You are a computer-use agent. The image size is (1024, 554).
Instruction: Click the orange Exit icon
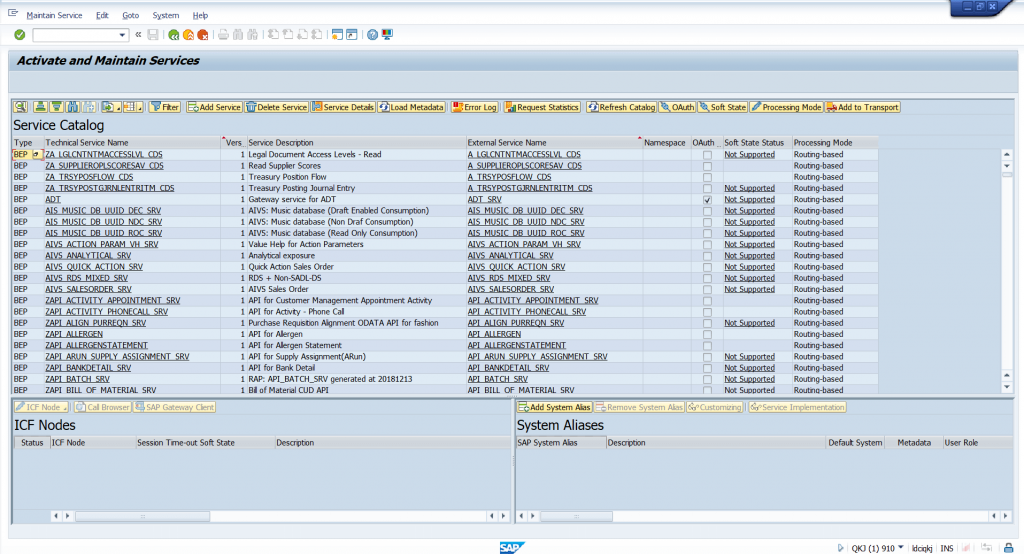[188, 35]
